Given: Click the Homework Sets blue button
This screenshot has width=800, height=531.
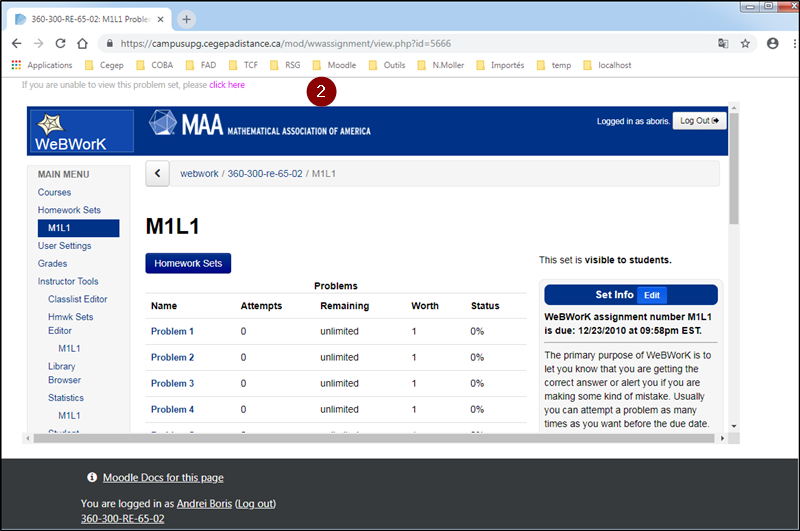Looking at the screenshot, I should pyautogui.click(x=188, y=263).
